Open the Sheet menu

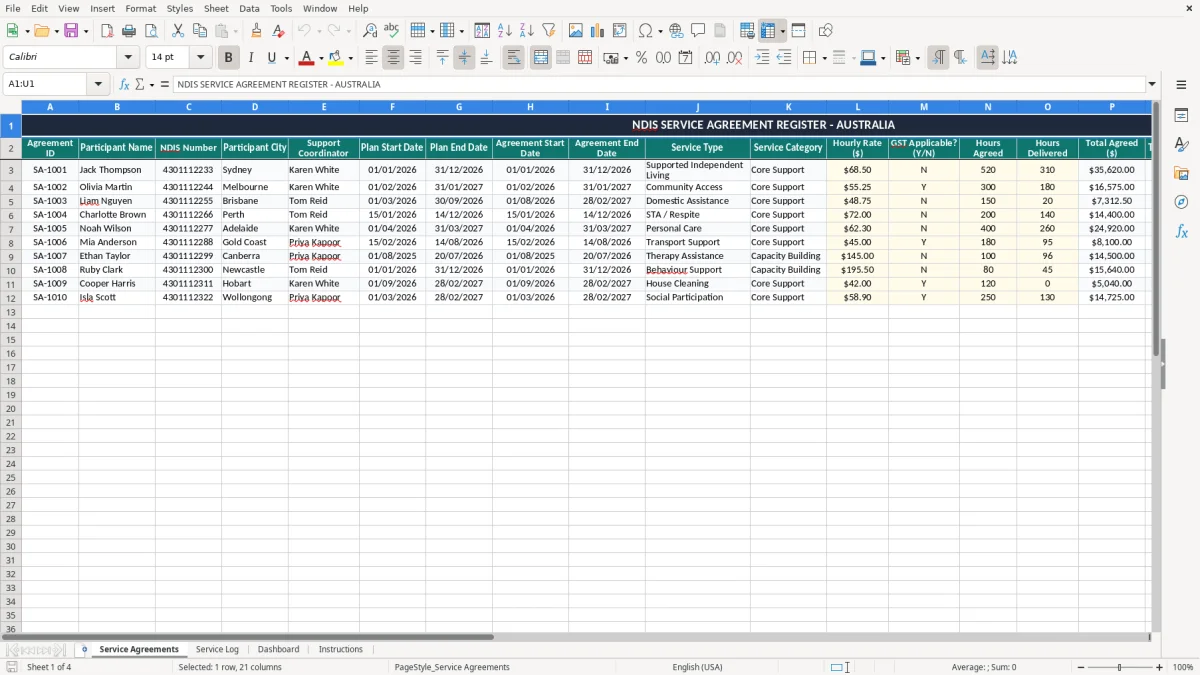[x=216, y=8]
